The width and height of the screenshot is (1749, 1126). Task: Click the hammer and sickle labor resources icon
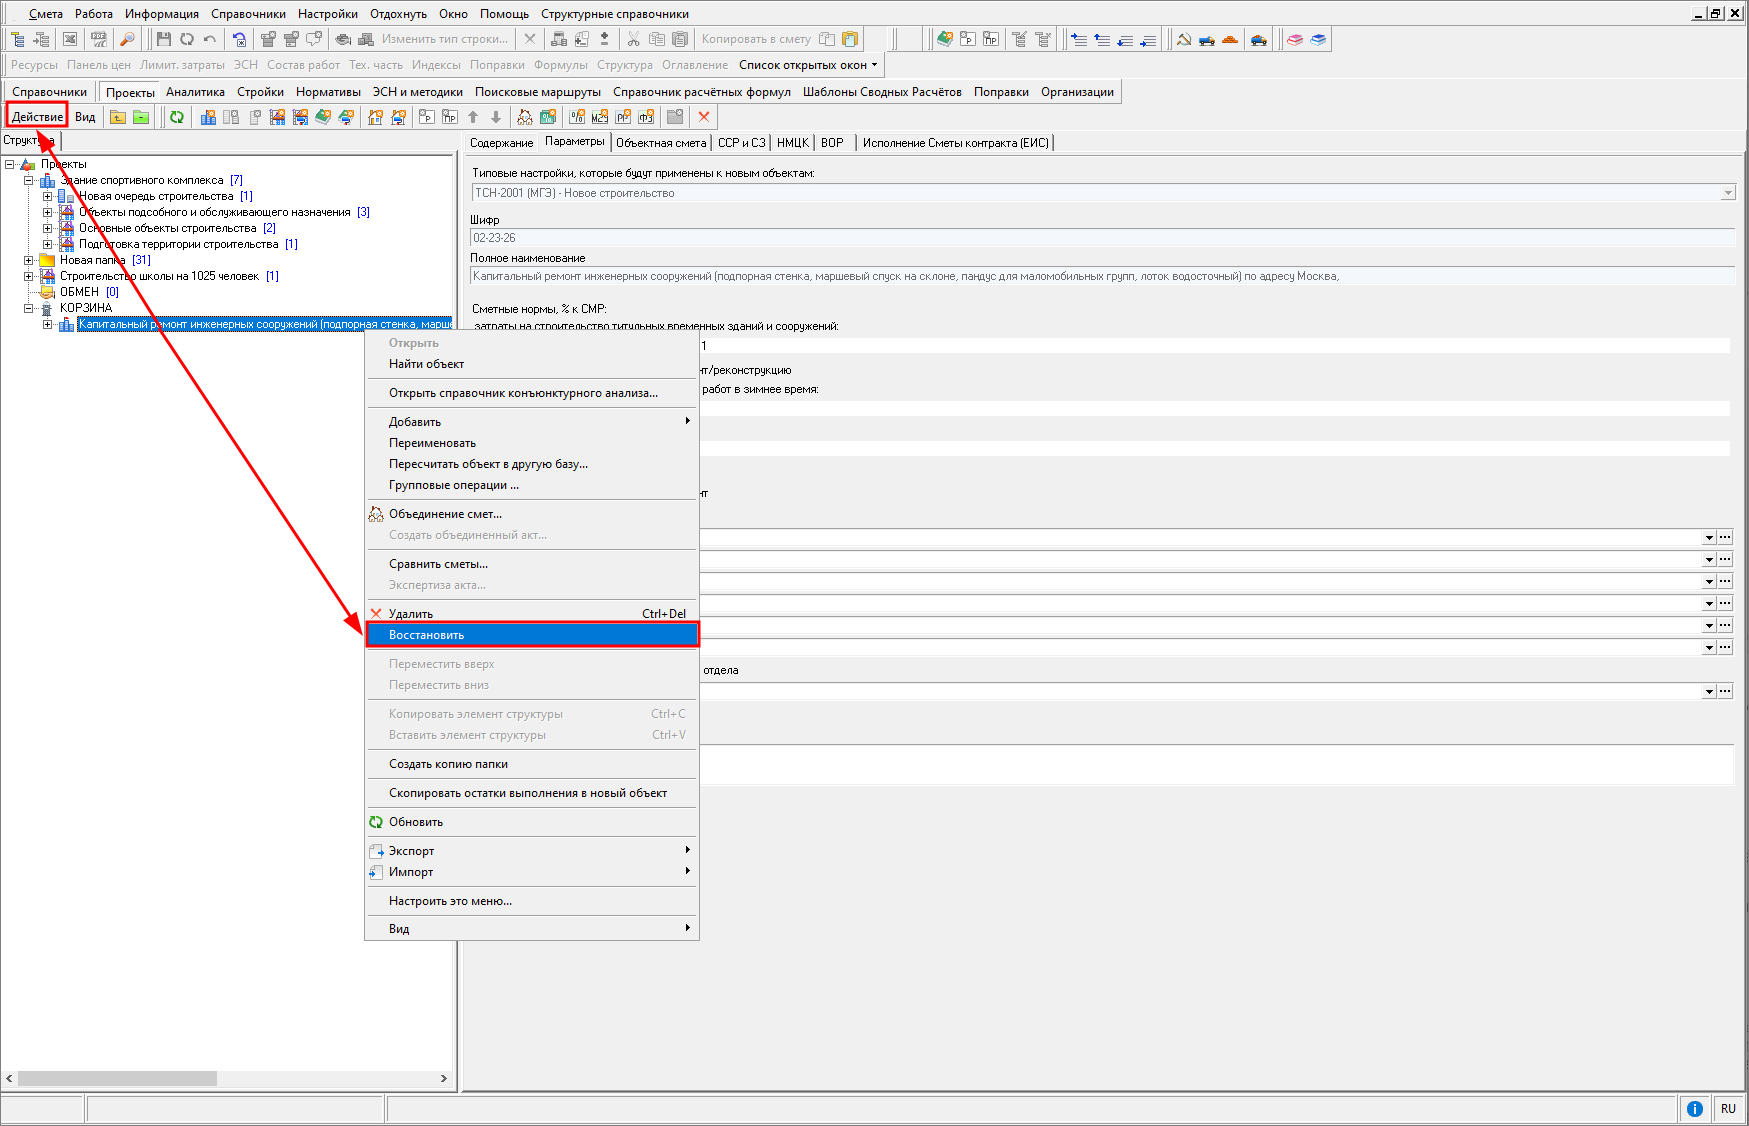(x=1184, y=39)
